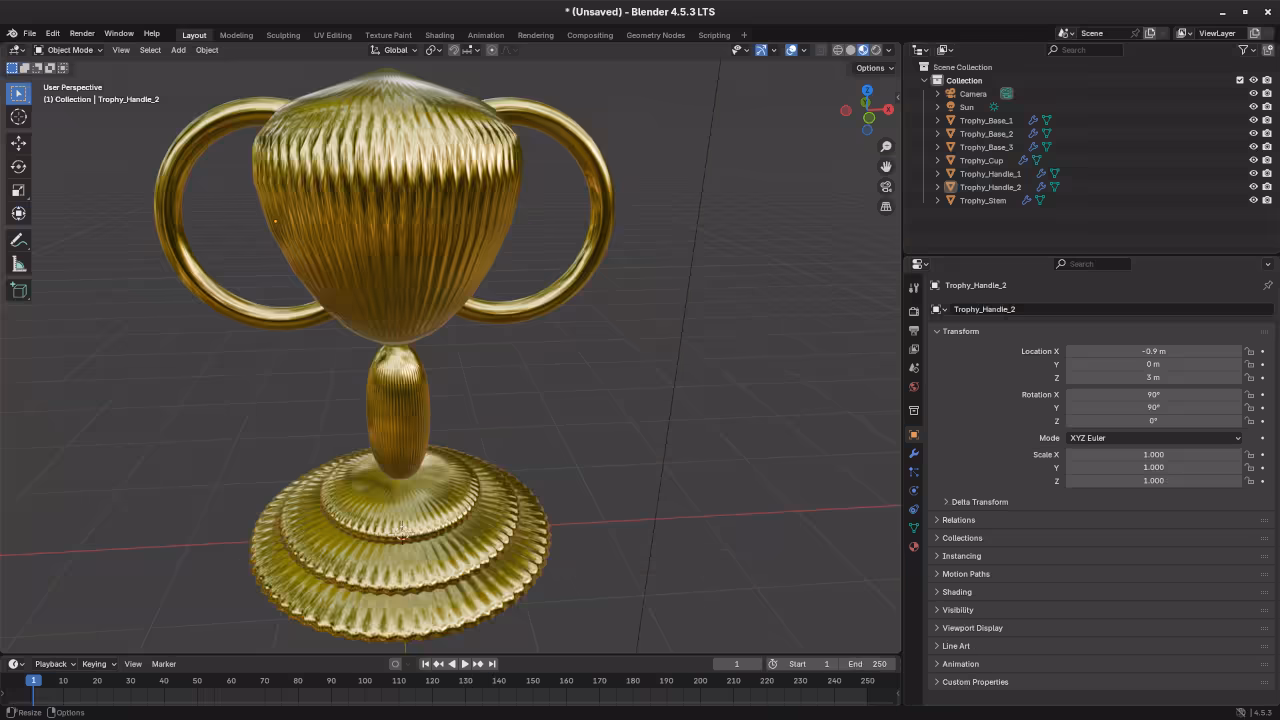
Task: Hide Trophy_Handle_1 in the viewport
Action: tap(1253, 173)
